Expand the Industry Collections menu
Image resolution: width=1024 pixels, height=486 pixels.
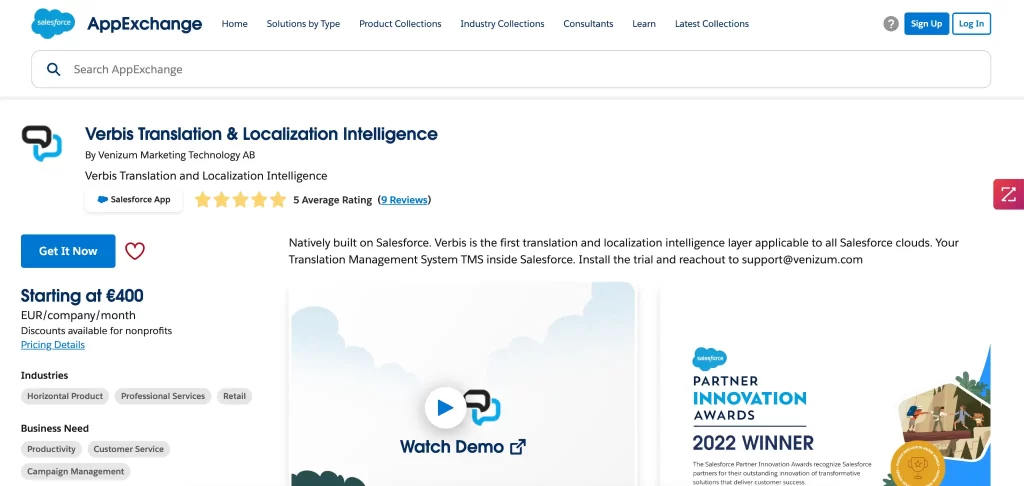[x=502, y=24]
